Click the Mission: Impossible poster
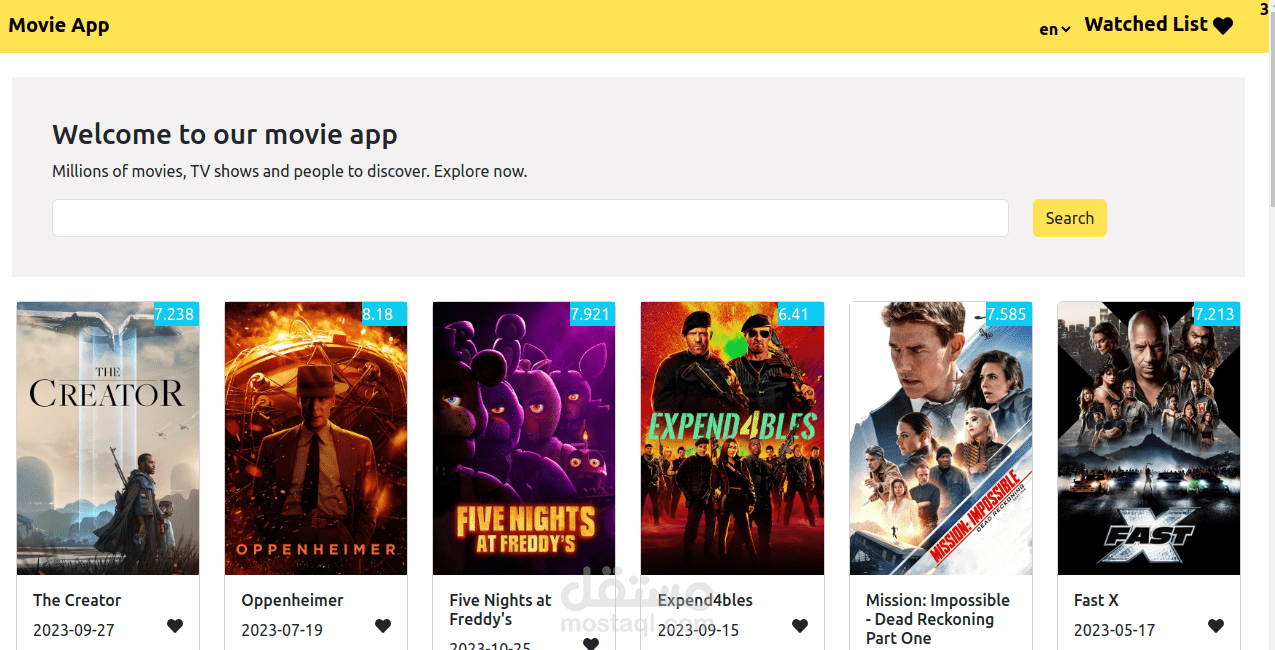Viewport: 1275px width, 650px height. [940, 438]
